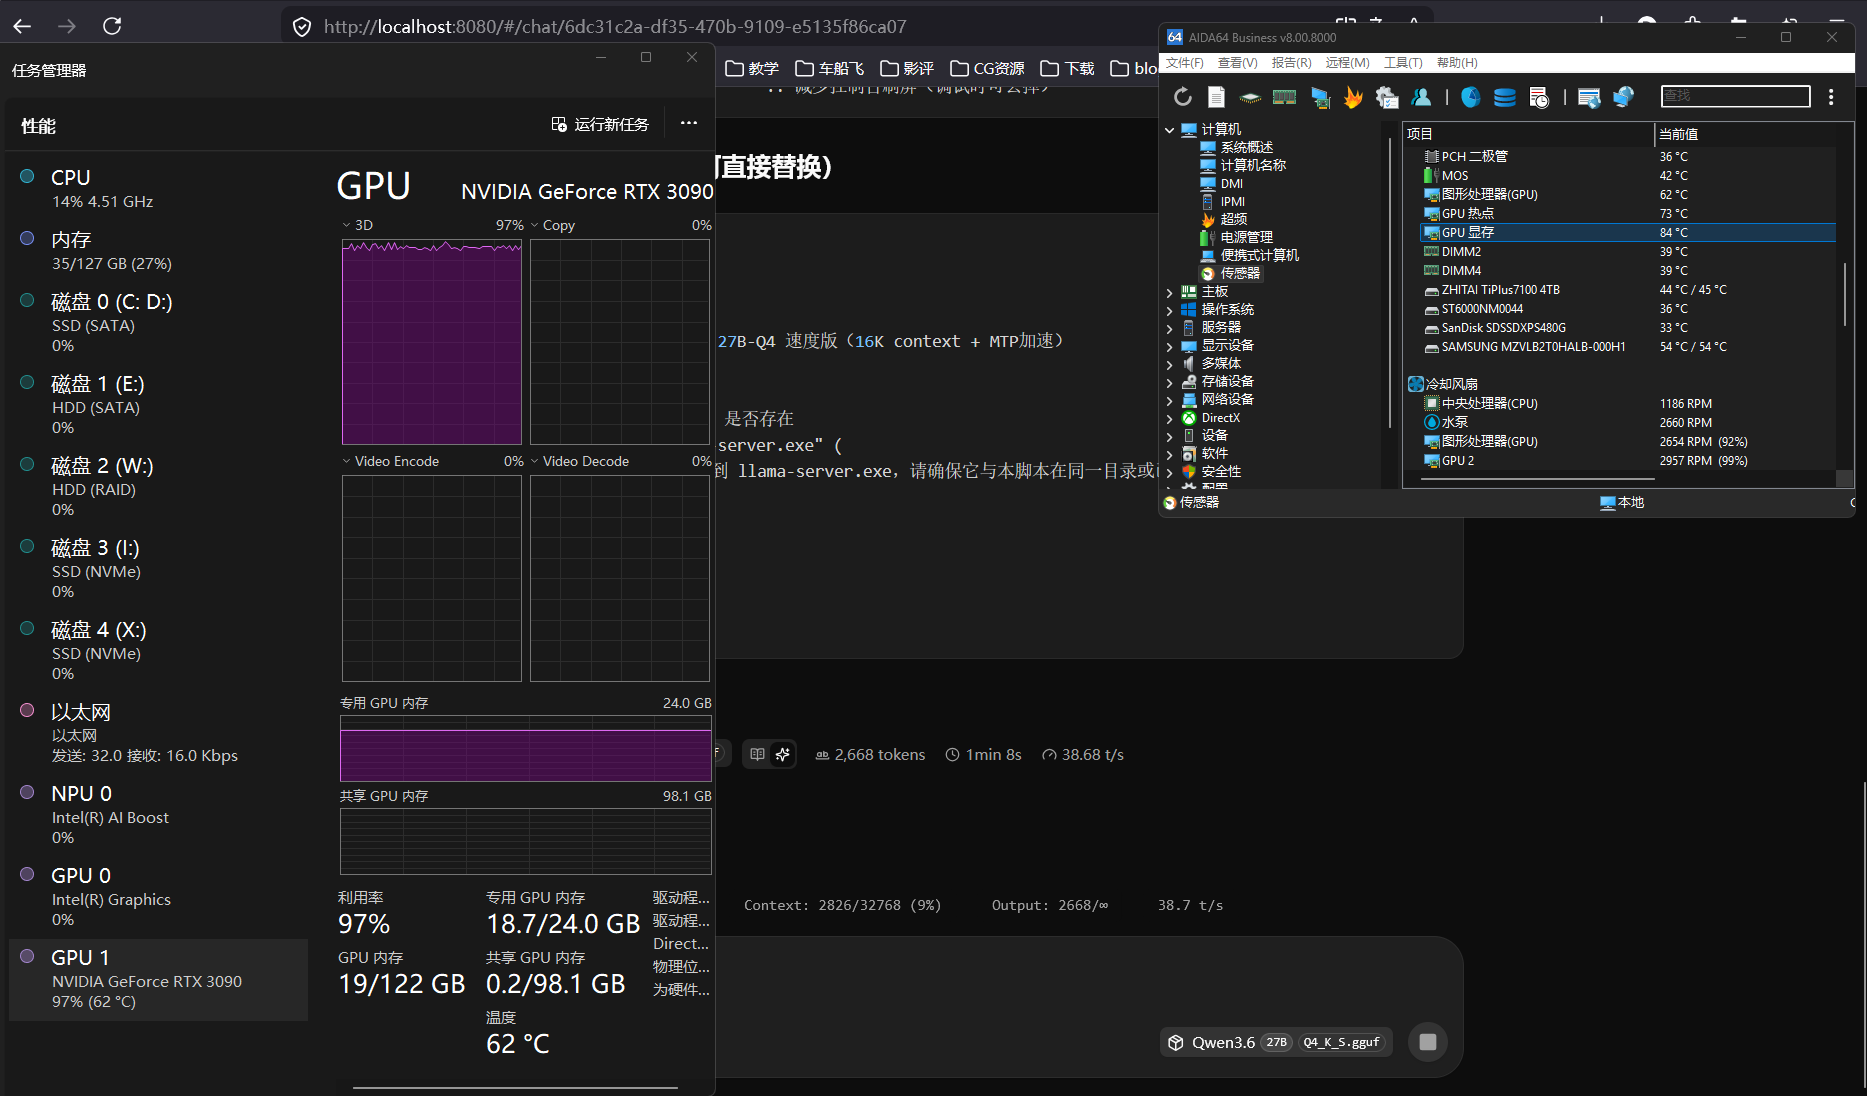The width and height of the screenshot is (1867, 1096).
Task: Click 运行新任务 button
Action: coord(600,124)
